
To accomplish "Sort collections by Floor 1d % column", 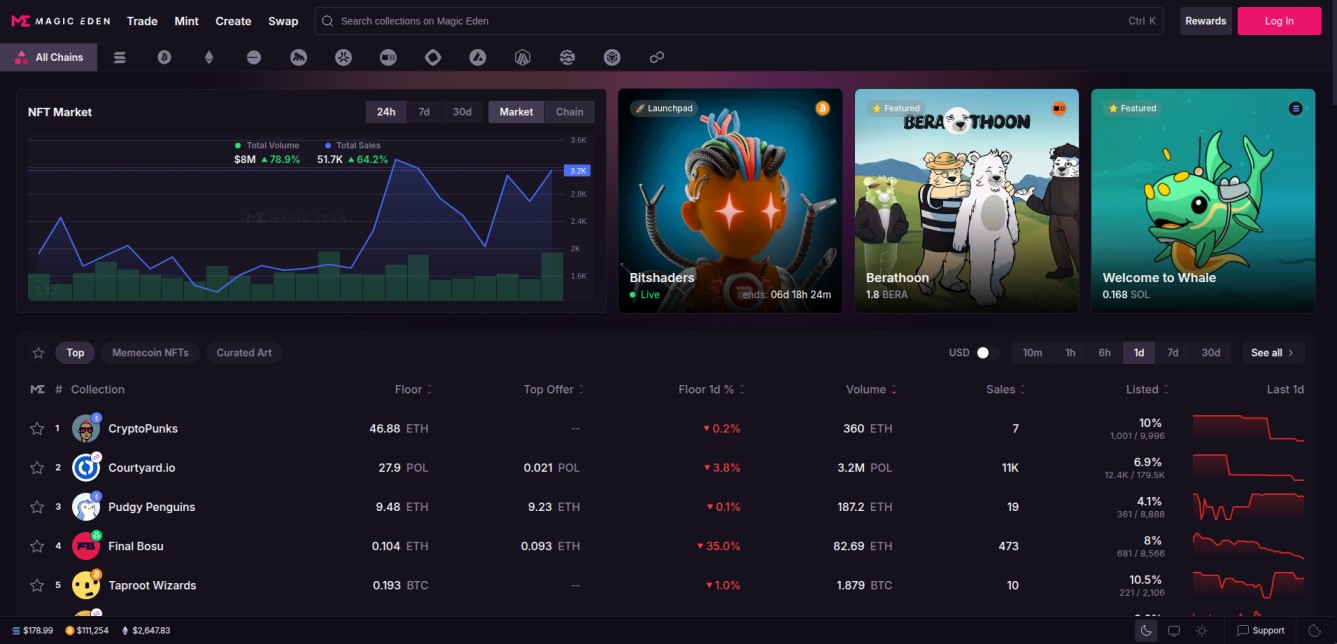I will [711, 389].
